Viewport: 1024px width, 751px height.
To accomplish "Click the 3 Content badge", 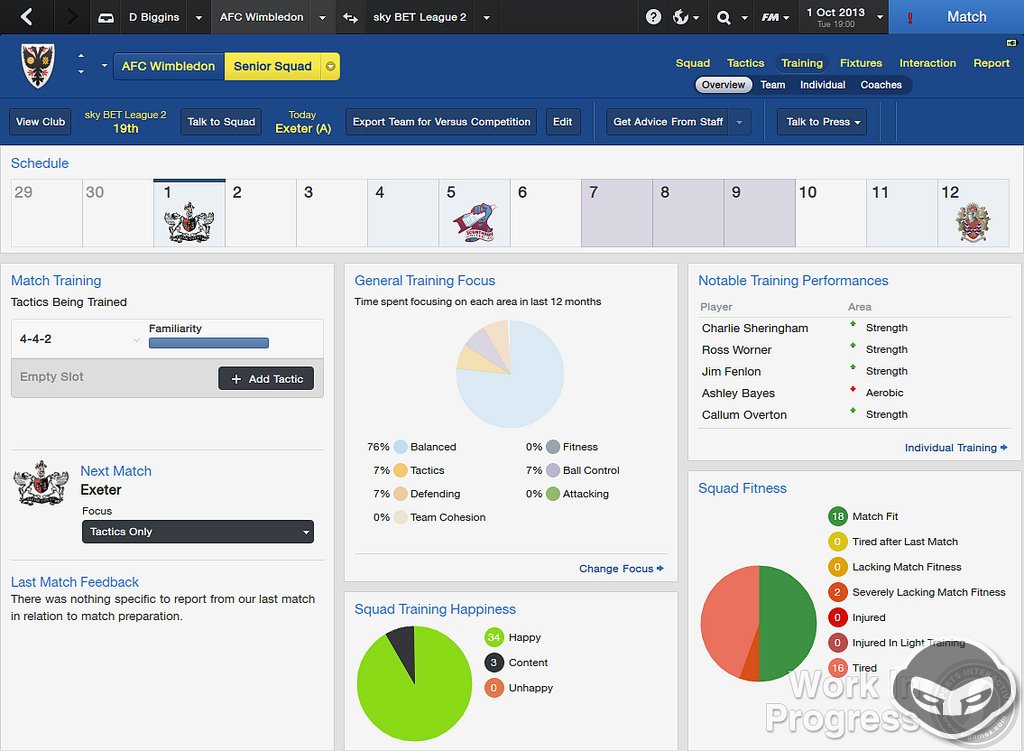I will click(x=494, y=663).
